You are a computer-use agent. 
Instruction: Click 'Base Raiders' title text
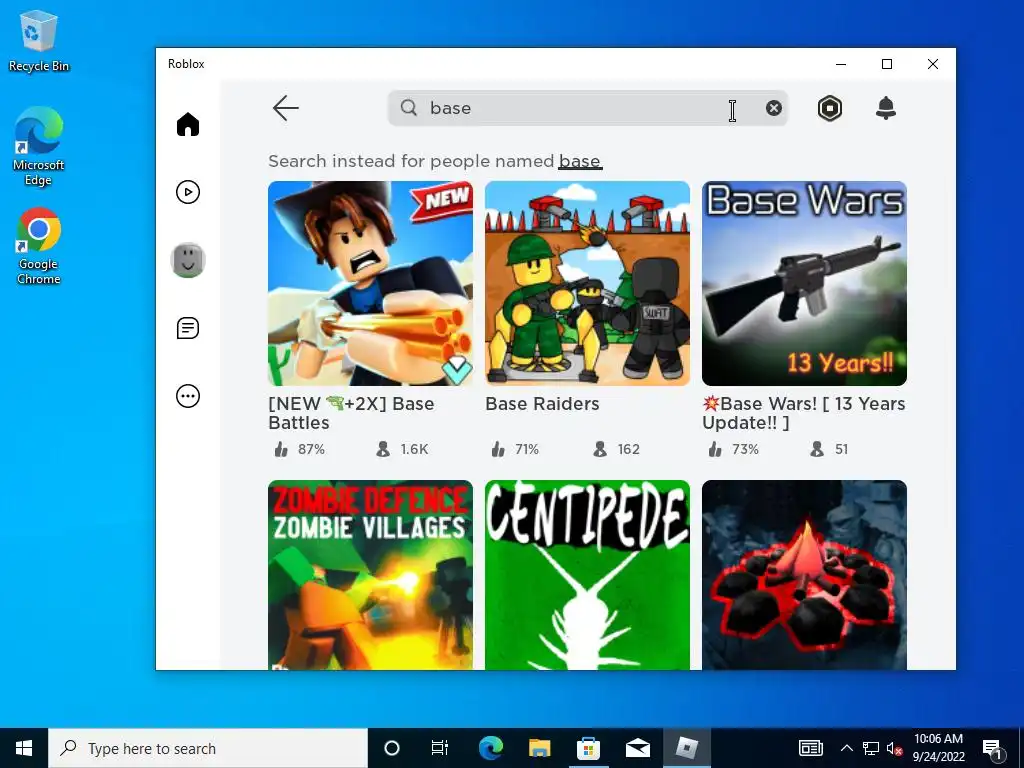coord(542,404)
